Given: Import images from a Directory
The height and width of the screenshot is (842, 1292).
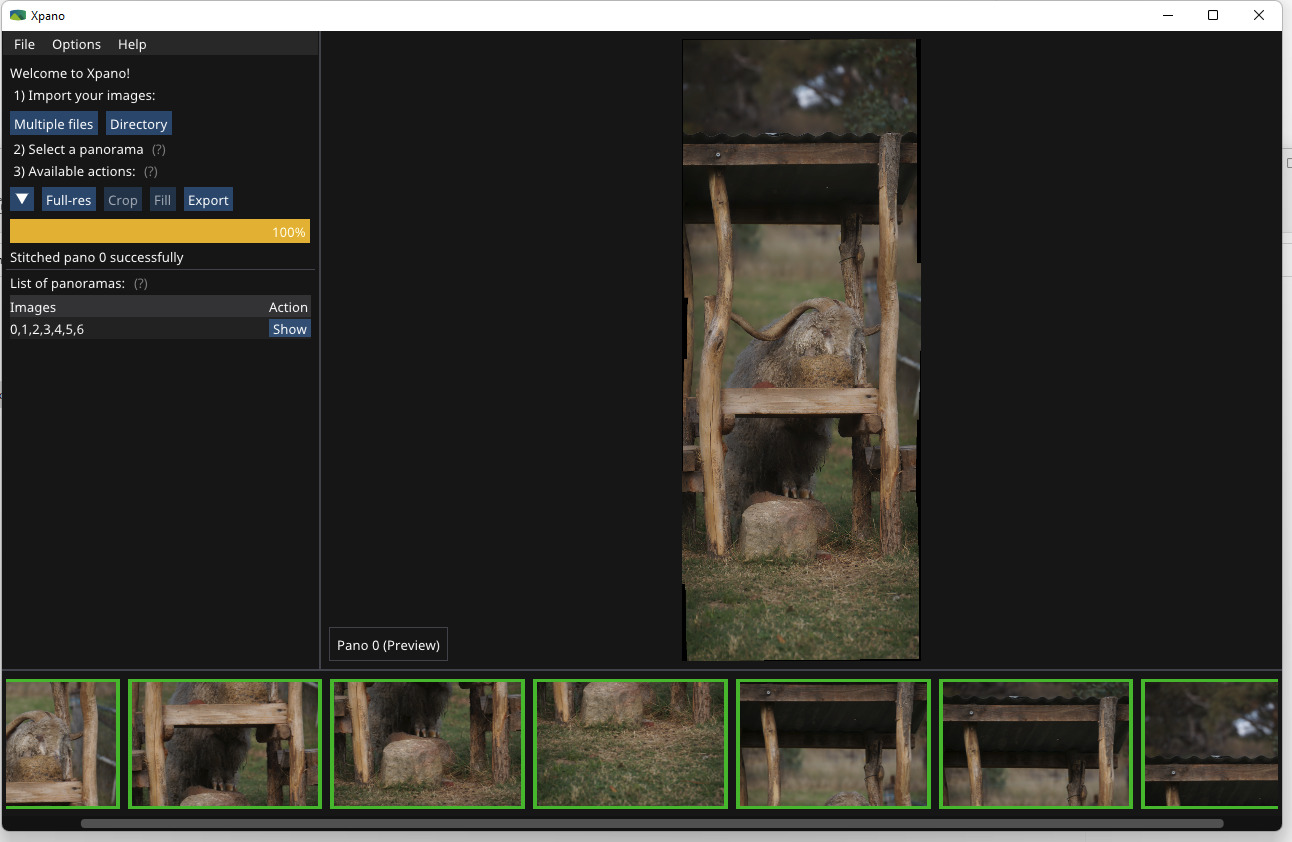Looking at the screenshot, I should pyautogui.click(x=138, y=124).
